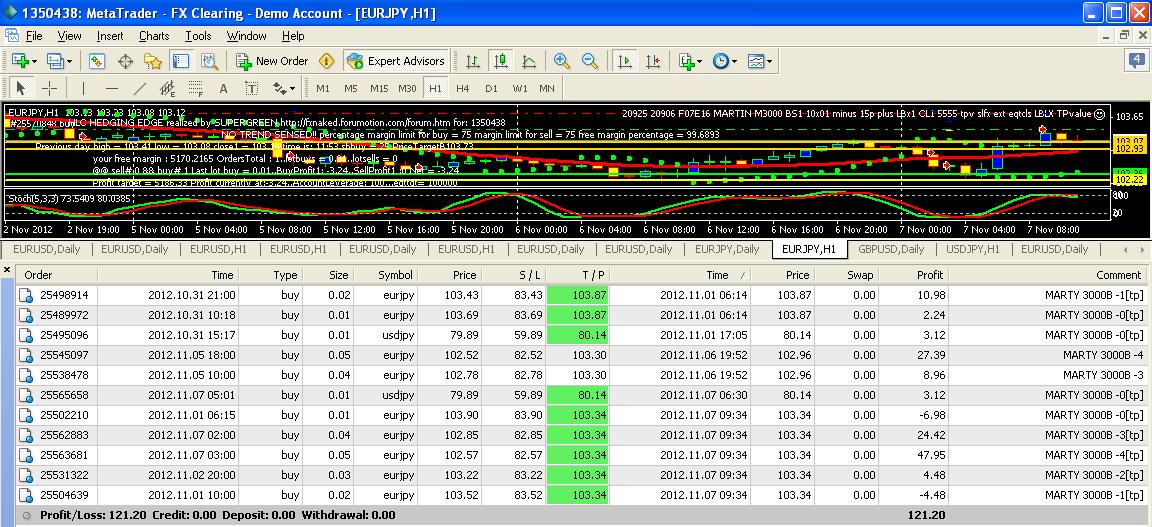Toggle candlestick chart mode
This screenshot has width=1152, height=527.
(x=501, y=61)
